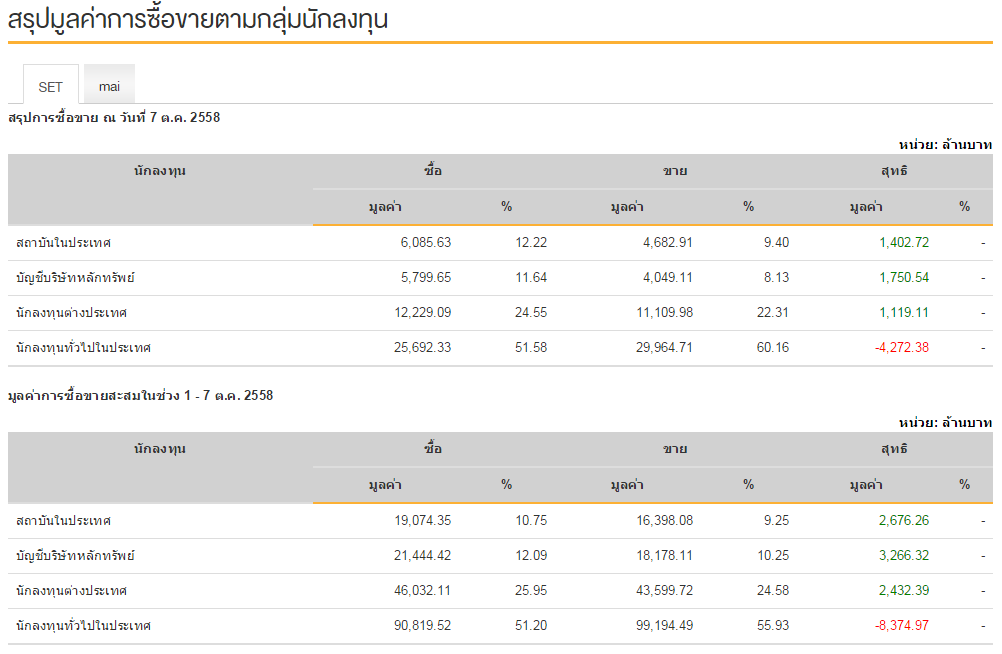Viewport: 1002px width, 654px height.
Task: Click the red cumulative net value -8,374.97
Action: [903, 626]
